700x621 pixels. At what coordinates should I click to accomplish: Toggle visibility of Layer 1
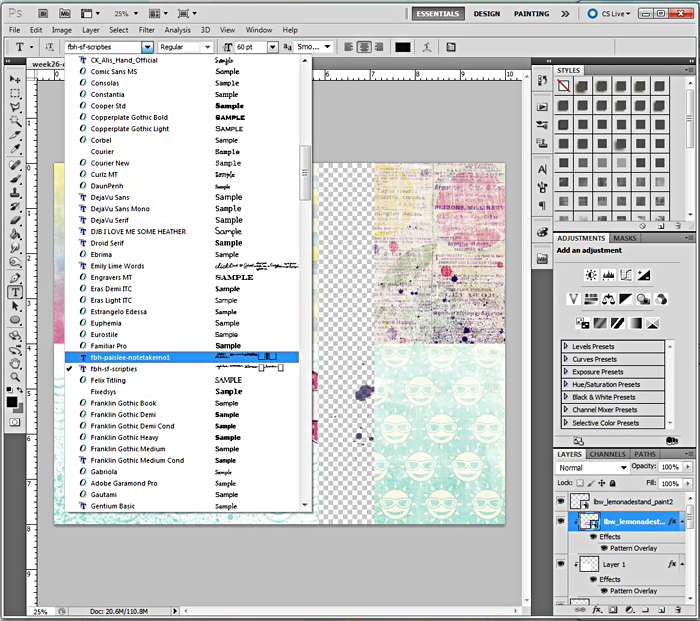[x=562, y=564]
